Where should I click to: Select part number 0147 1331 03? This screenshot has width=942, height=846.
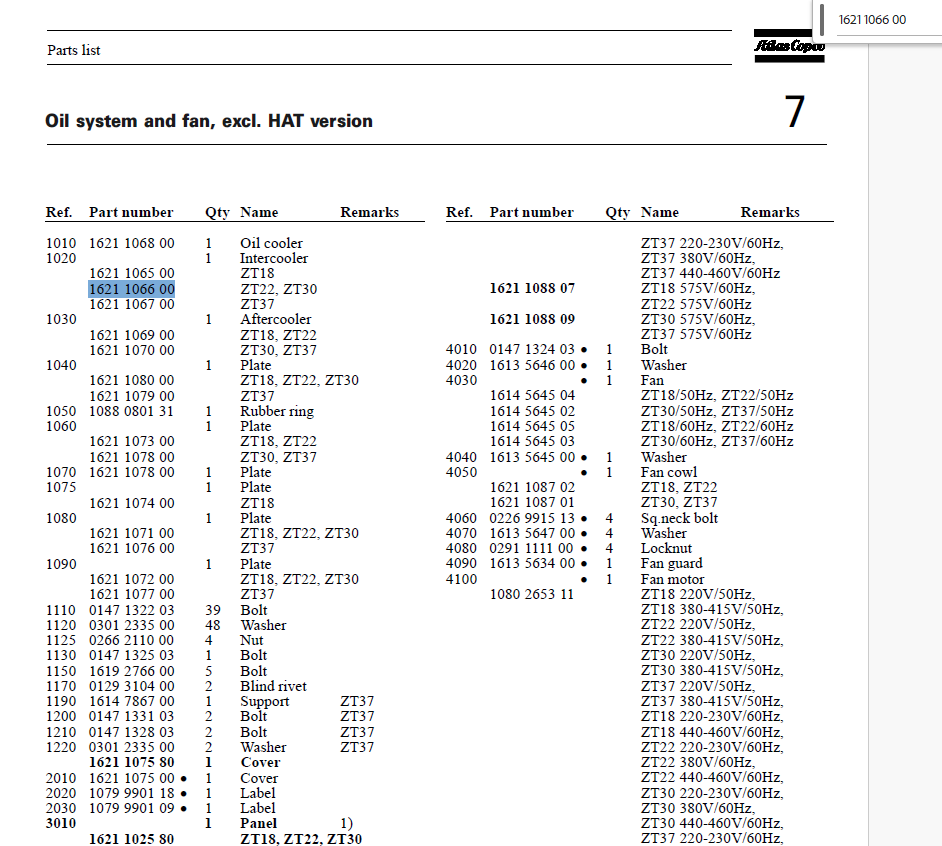click(x=132, y=717)
